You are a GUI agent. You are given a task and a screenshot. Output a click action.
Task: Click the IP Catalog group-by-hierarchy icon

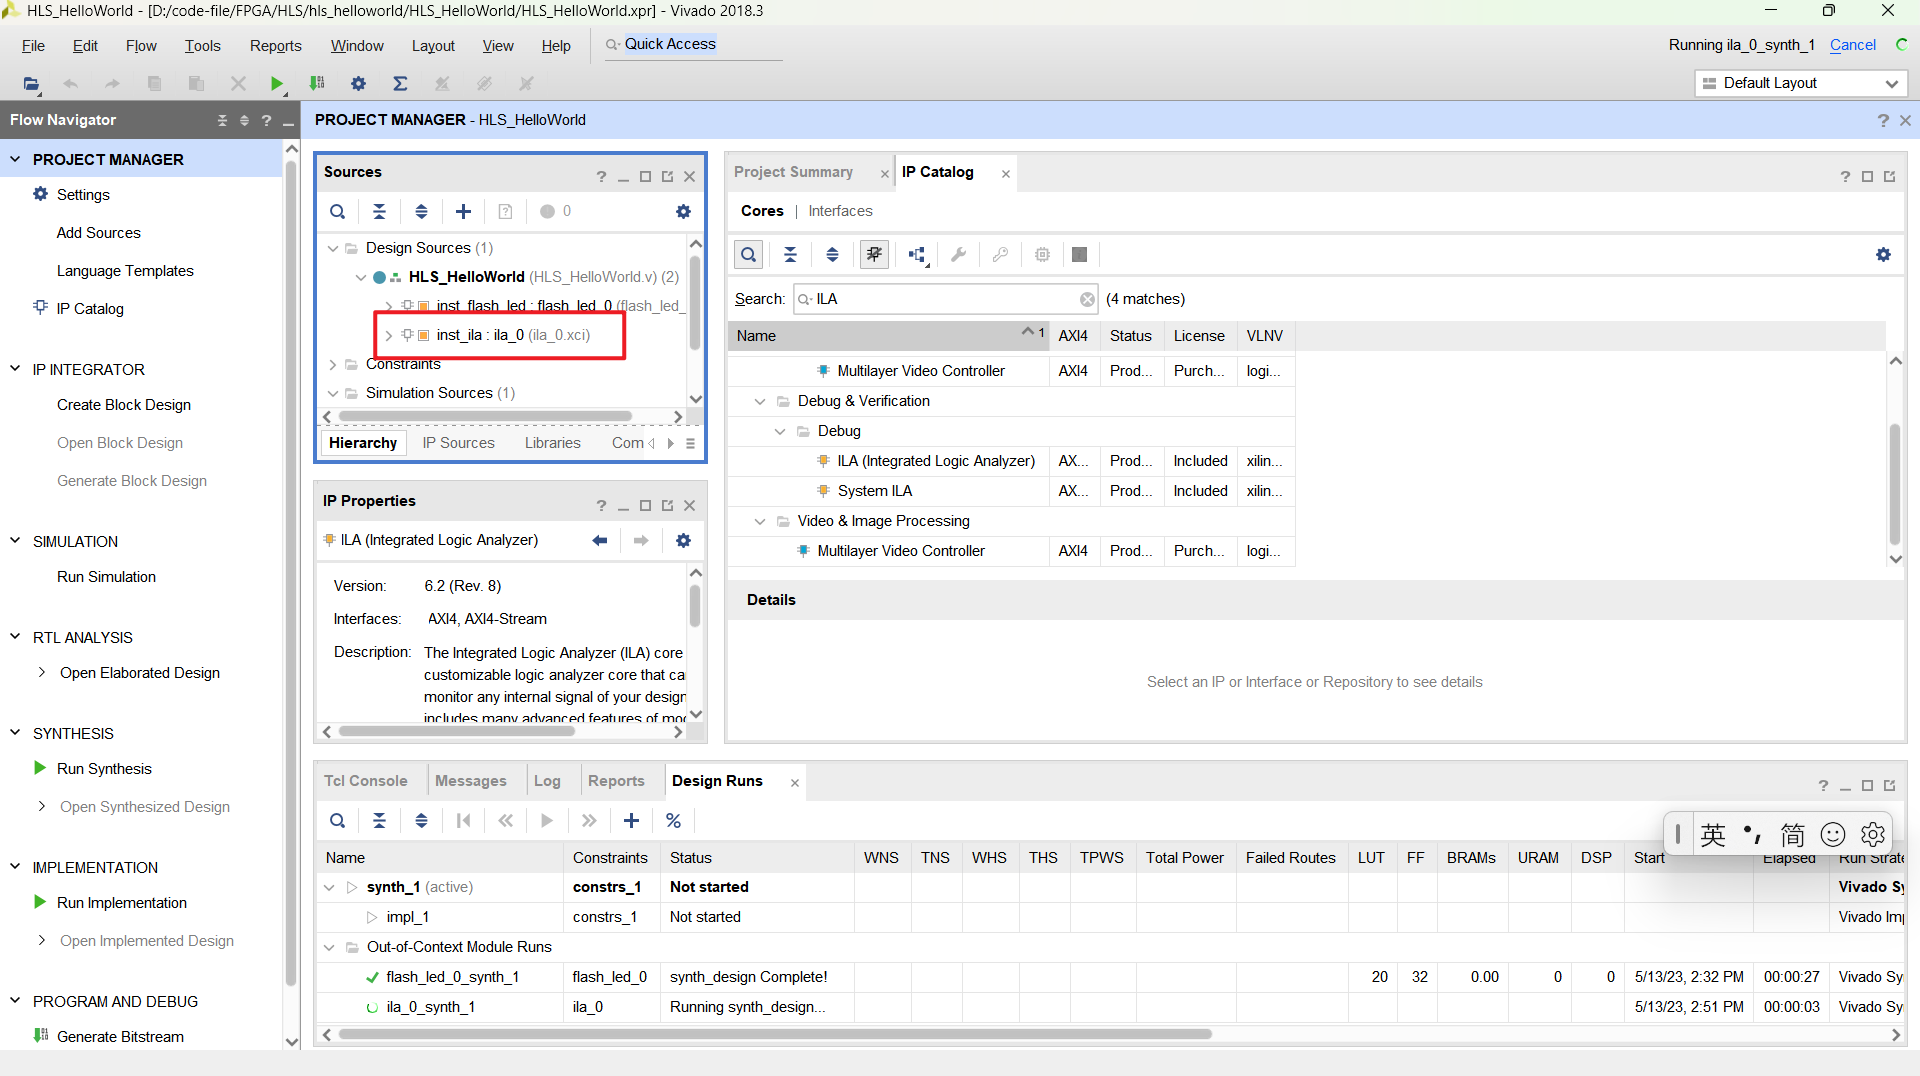click(x=917, y=255)
